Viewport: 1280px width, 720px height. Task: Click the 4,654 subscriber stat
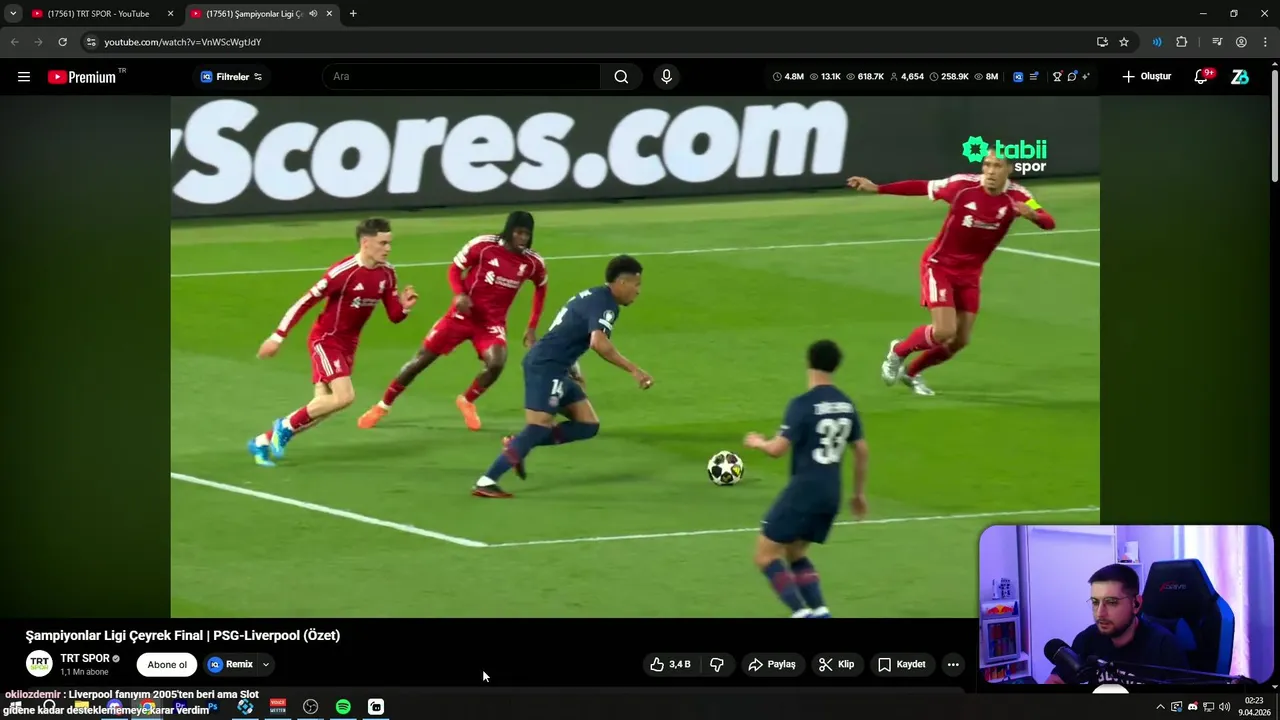click(x=907, y=76)
